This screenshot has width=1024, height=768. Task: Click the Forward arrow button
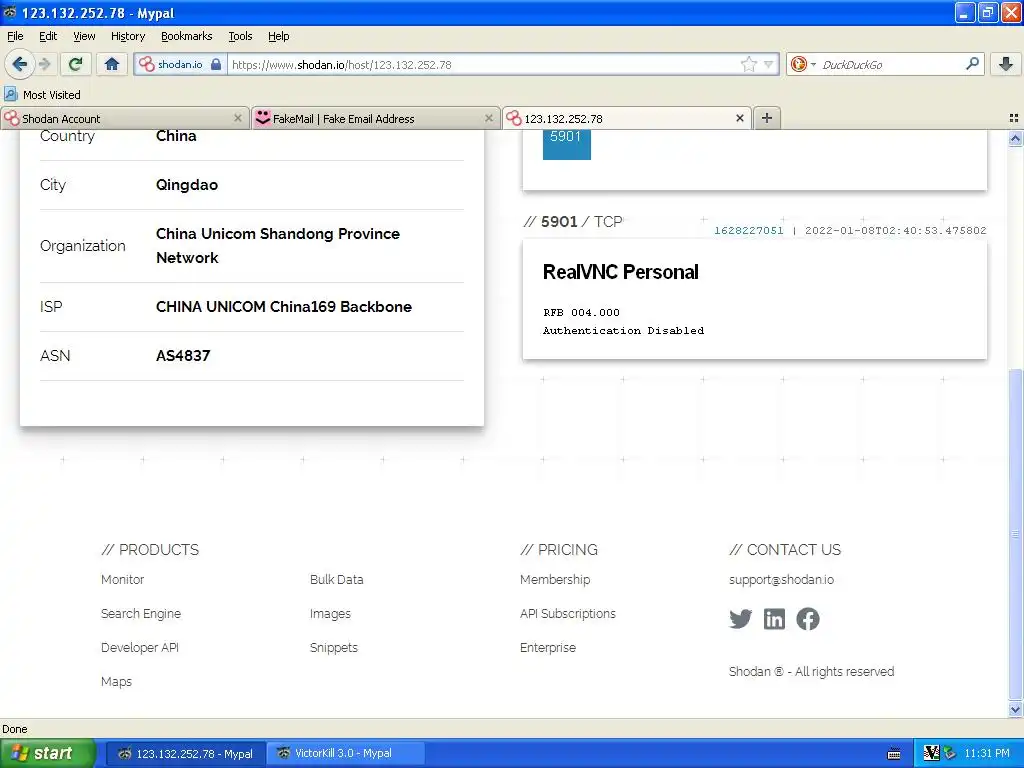click(44, 64)
